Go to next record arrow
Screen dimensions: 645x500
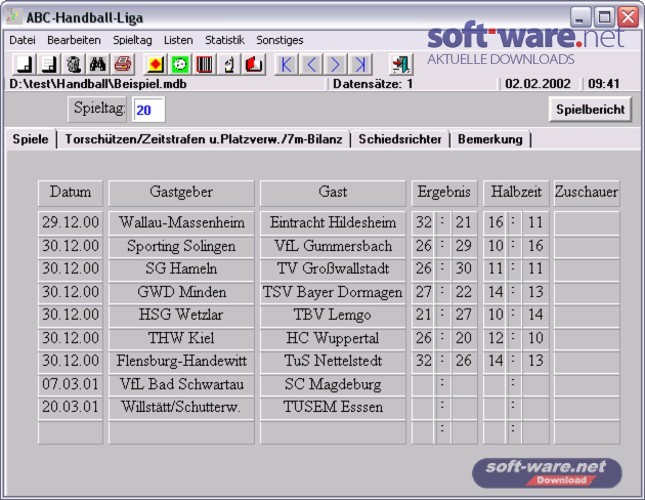[x=336, y=64]
